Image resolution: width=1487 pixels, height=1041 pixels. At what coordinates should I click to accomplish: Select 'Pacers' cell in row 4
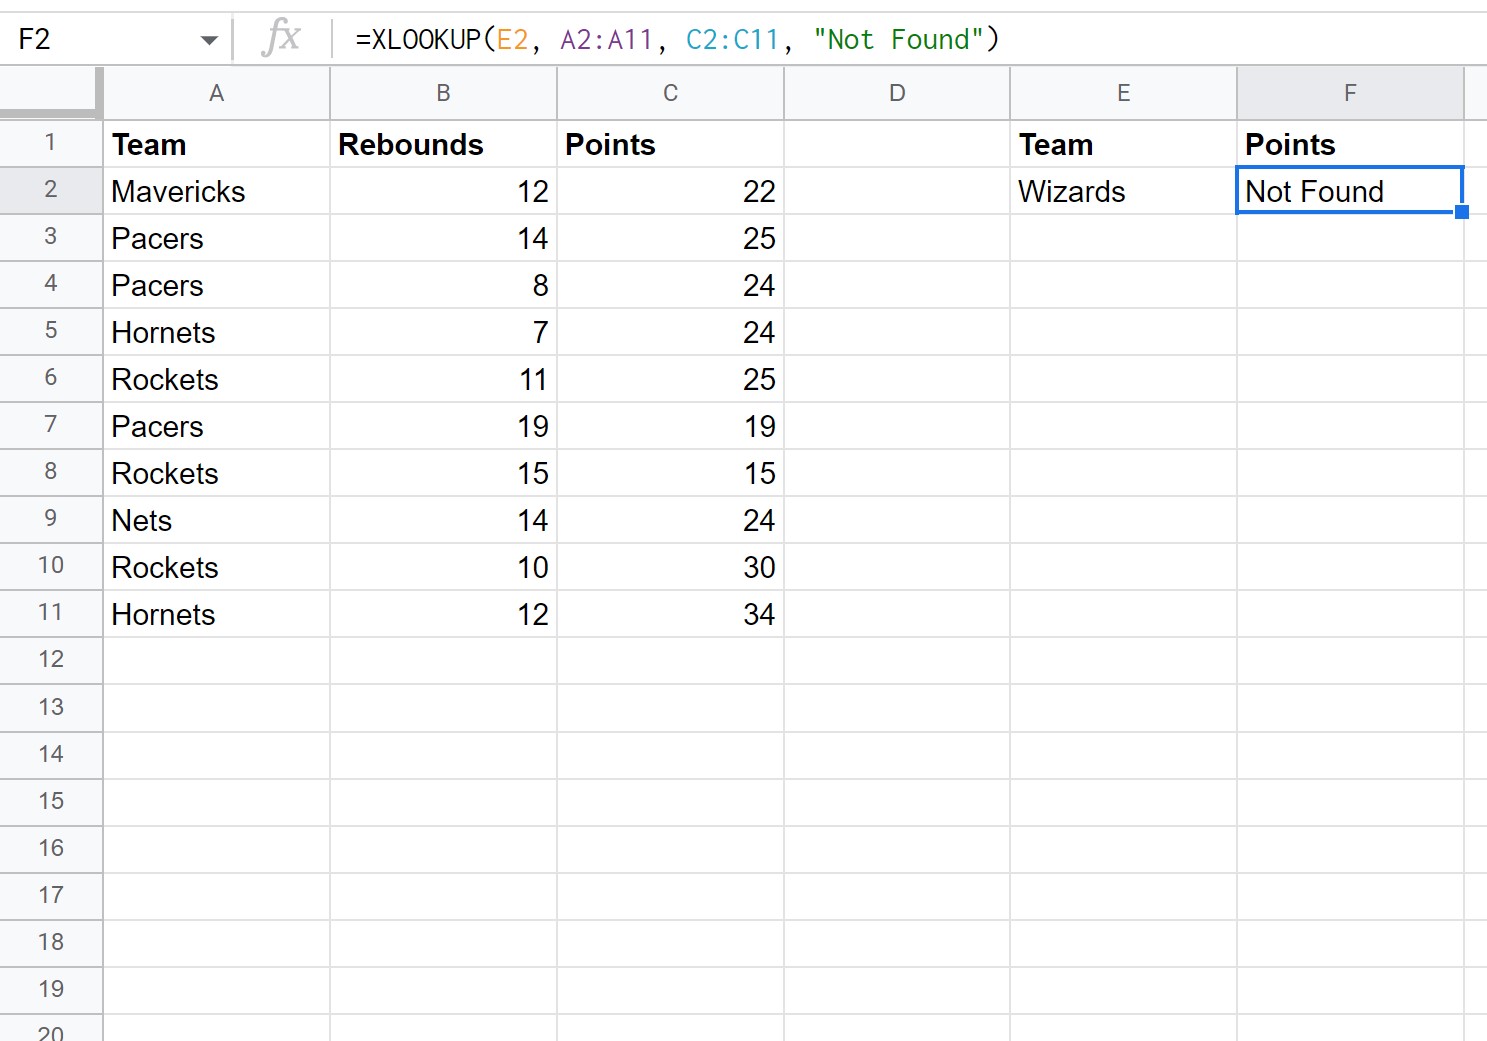tap(217, 285)
